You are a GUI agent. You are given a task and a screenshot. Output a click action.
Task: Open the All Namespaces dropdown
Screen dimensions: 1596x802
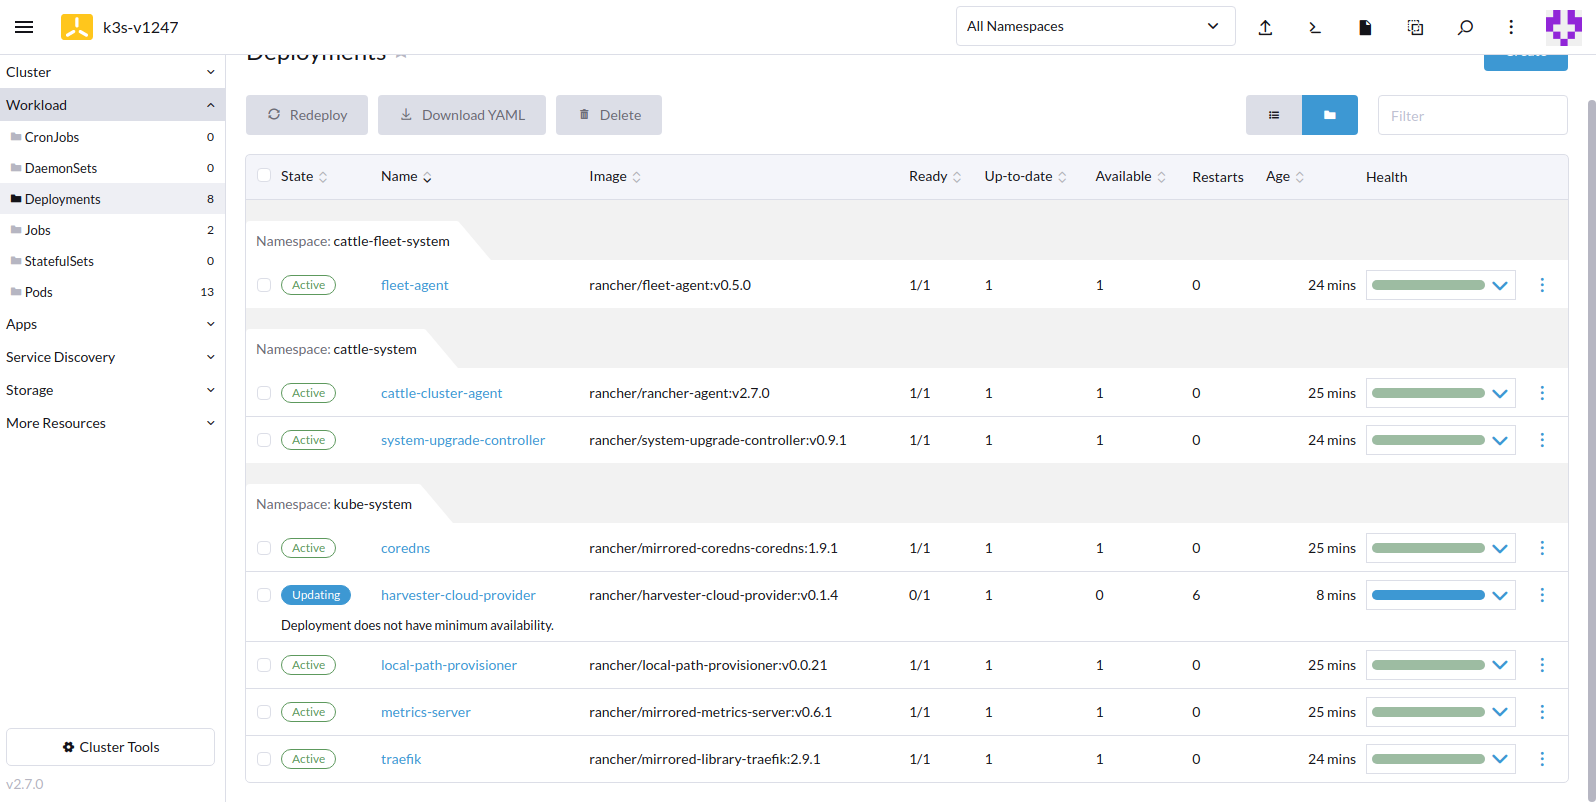[1095, 26]
